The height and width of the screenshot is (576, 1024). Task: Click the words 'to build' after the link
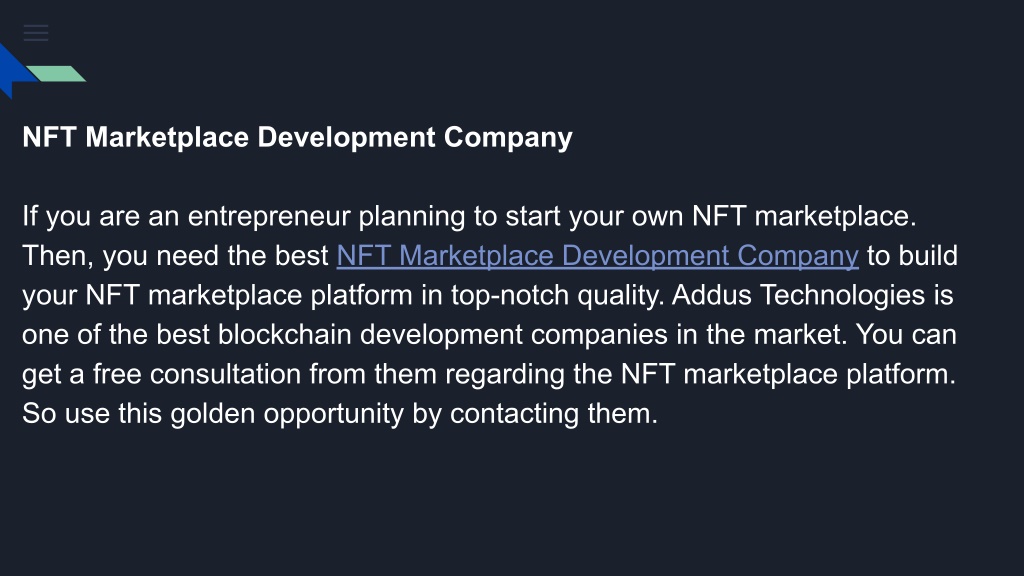912,255
